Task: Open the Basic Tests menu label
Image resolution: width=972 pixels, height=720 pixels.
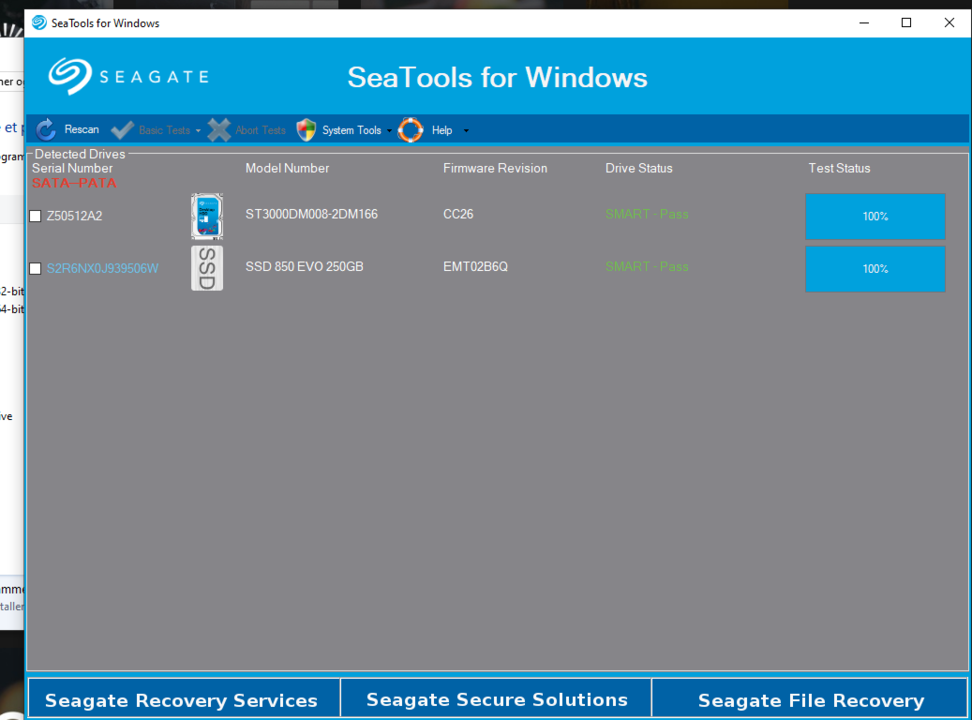Action: 164,130
